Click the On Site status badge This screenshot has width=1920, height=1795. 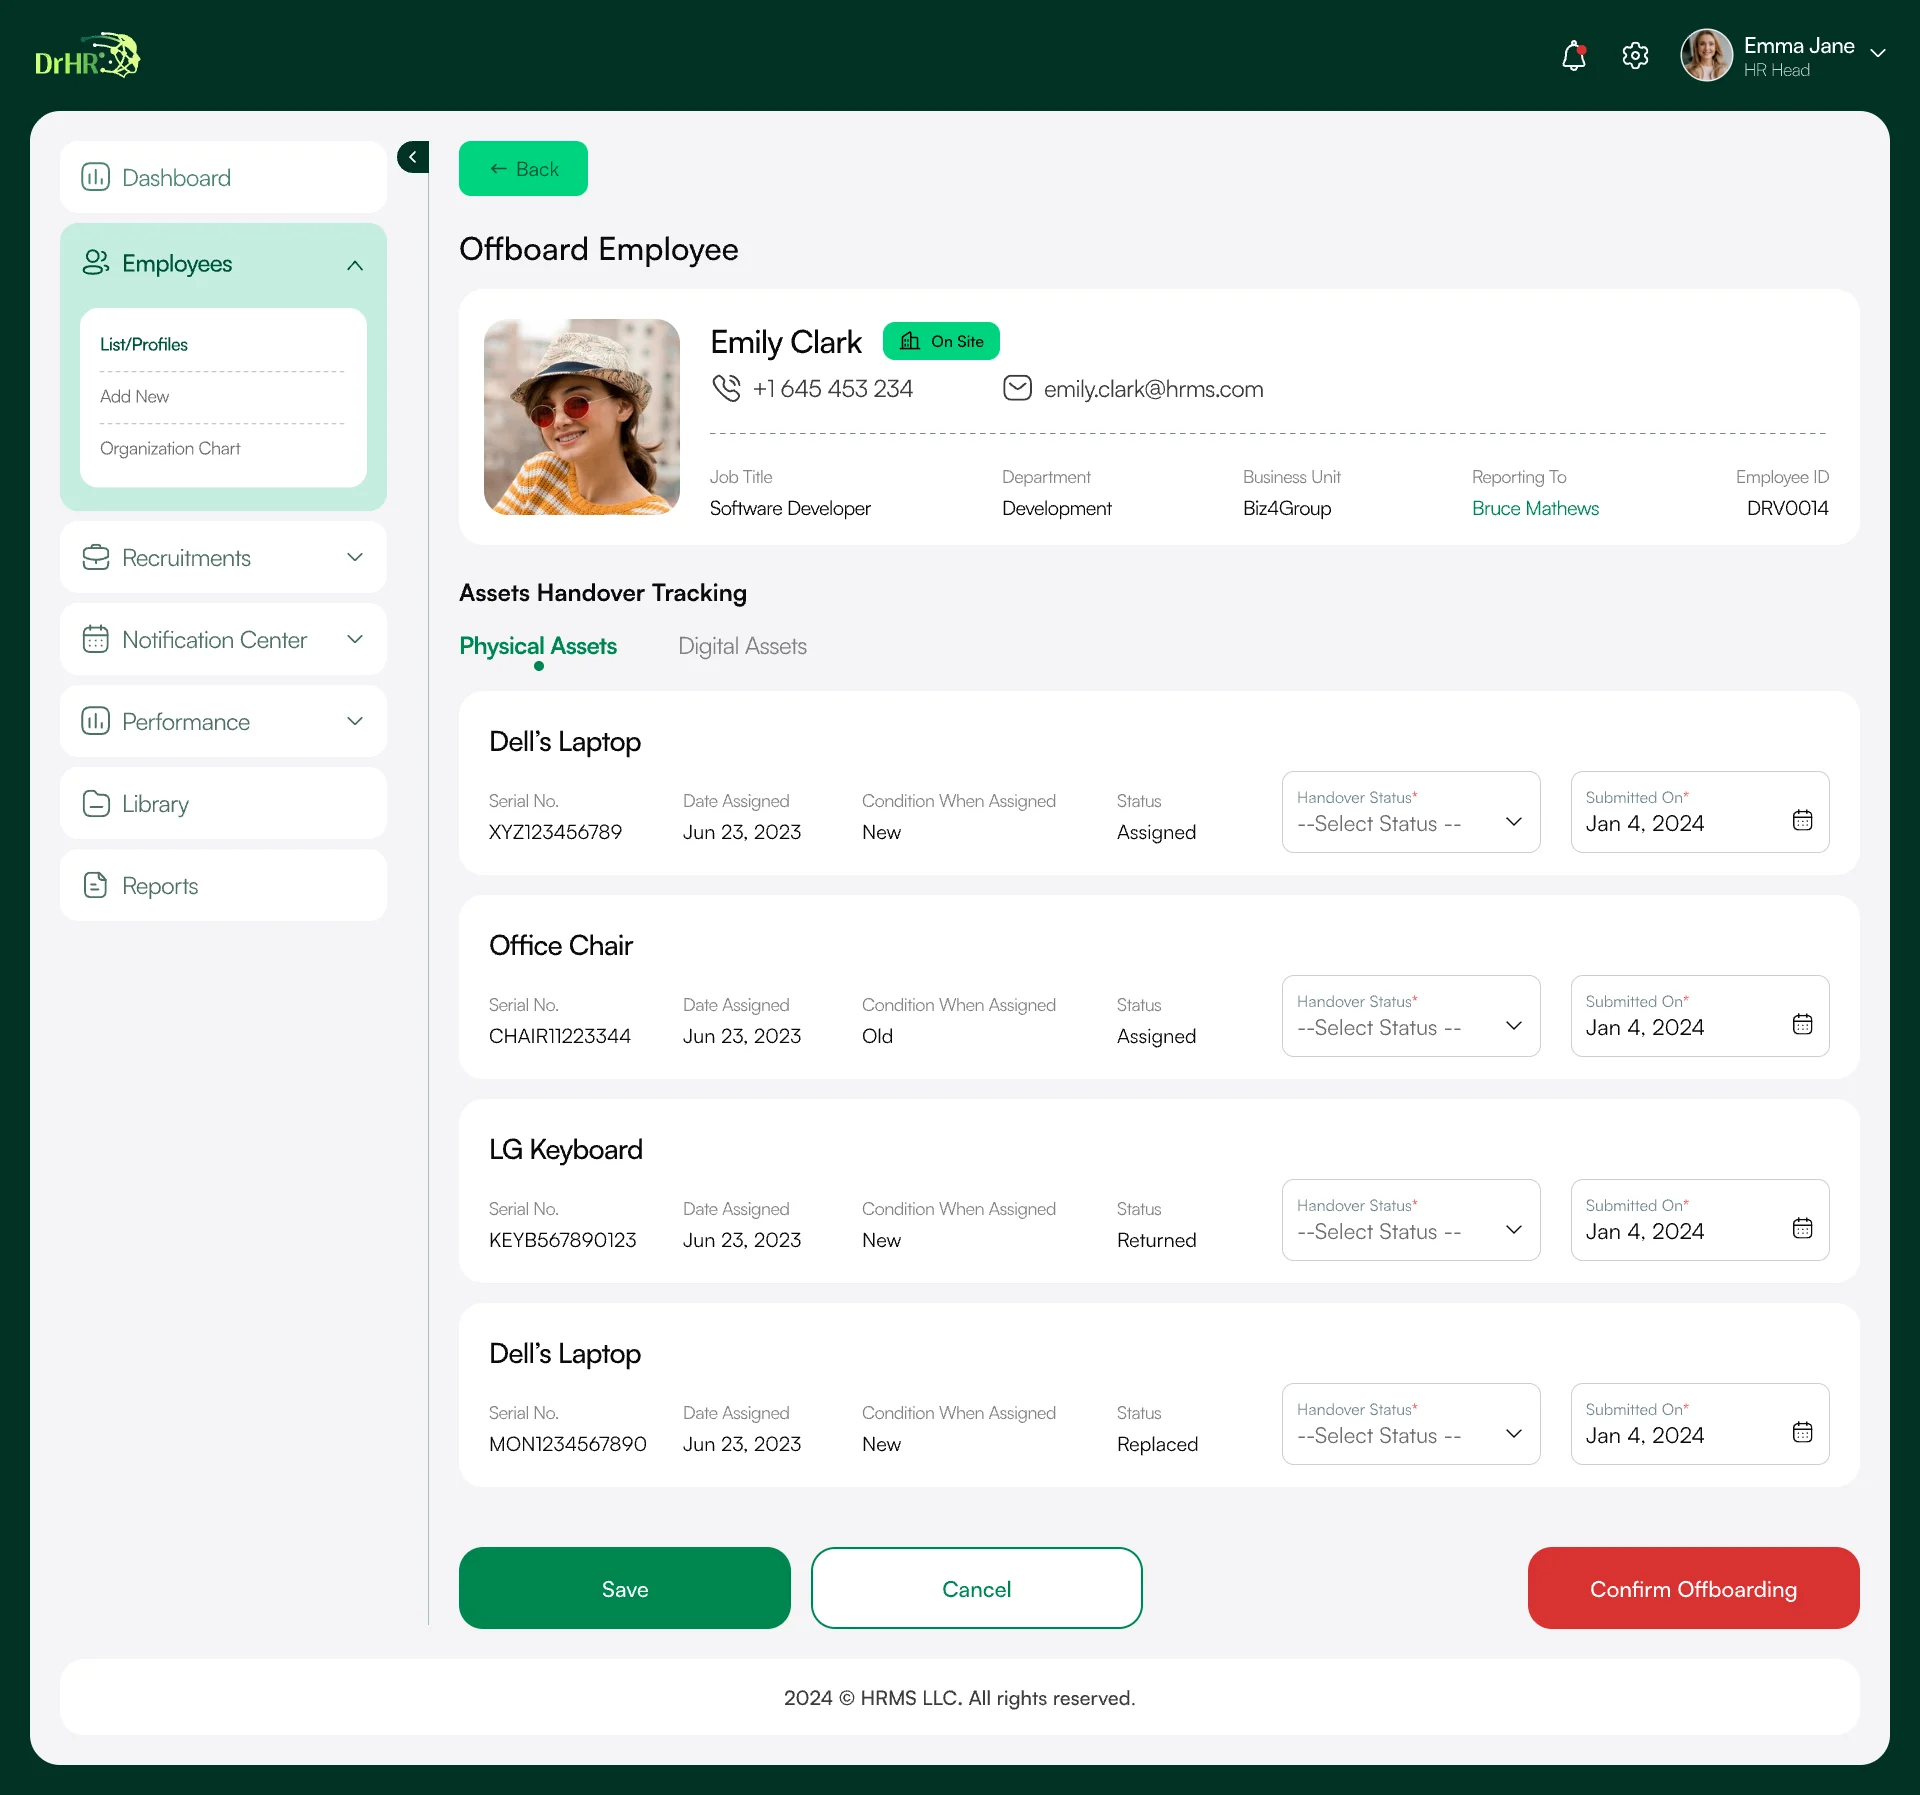pyautogui.click(x=941, y=341)
